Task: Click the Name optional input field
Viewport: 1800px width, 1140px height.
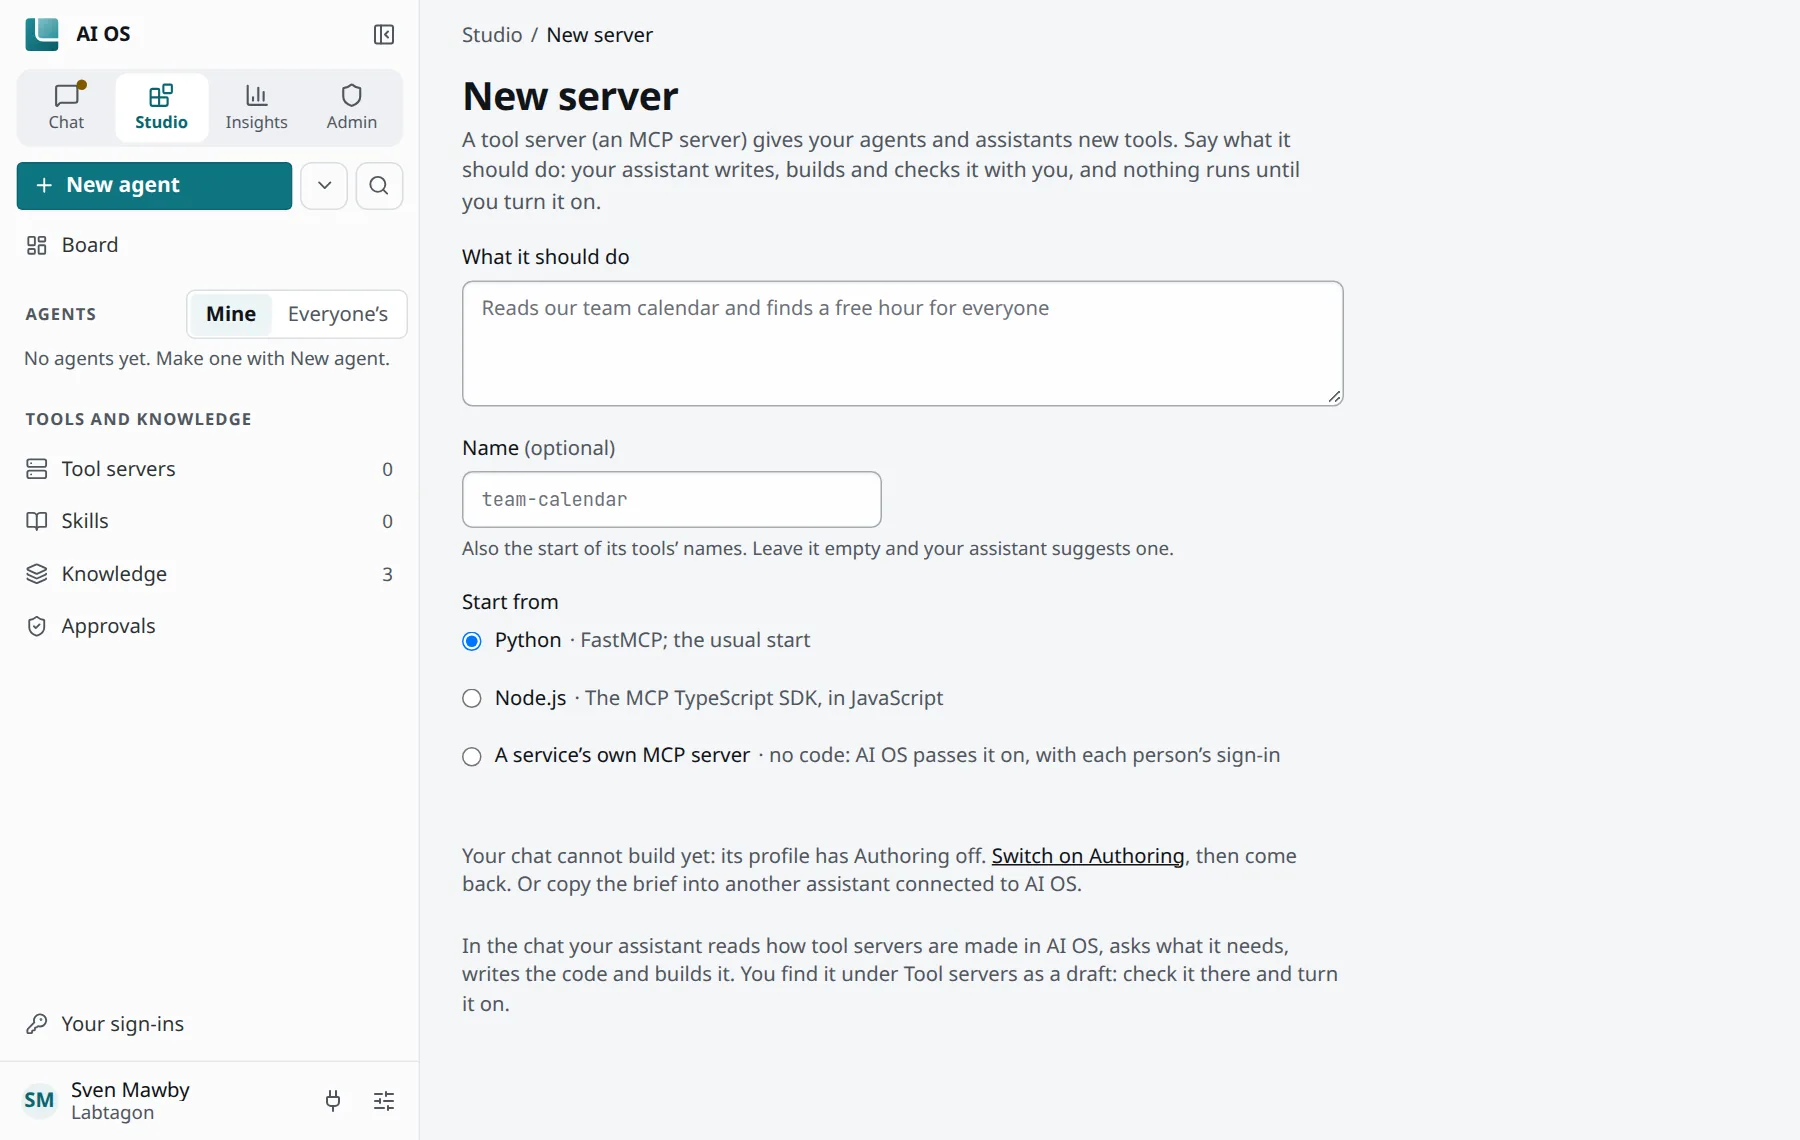Action: (671, 499)
